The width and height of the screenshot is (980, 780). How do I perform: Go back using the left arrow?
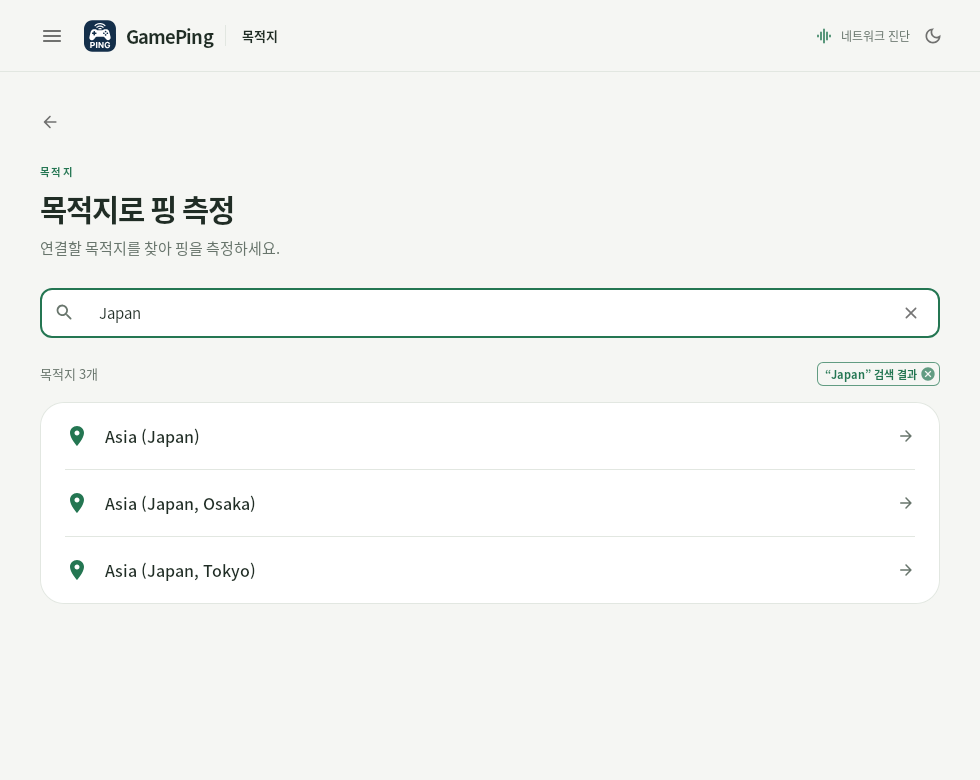50,122
